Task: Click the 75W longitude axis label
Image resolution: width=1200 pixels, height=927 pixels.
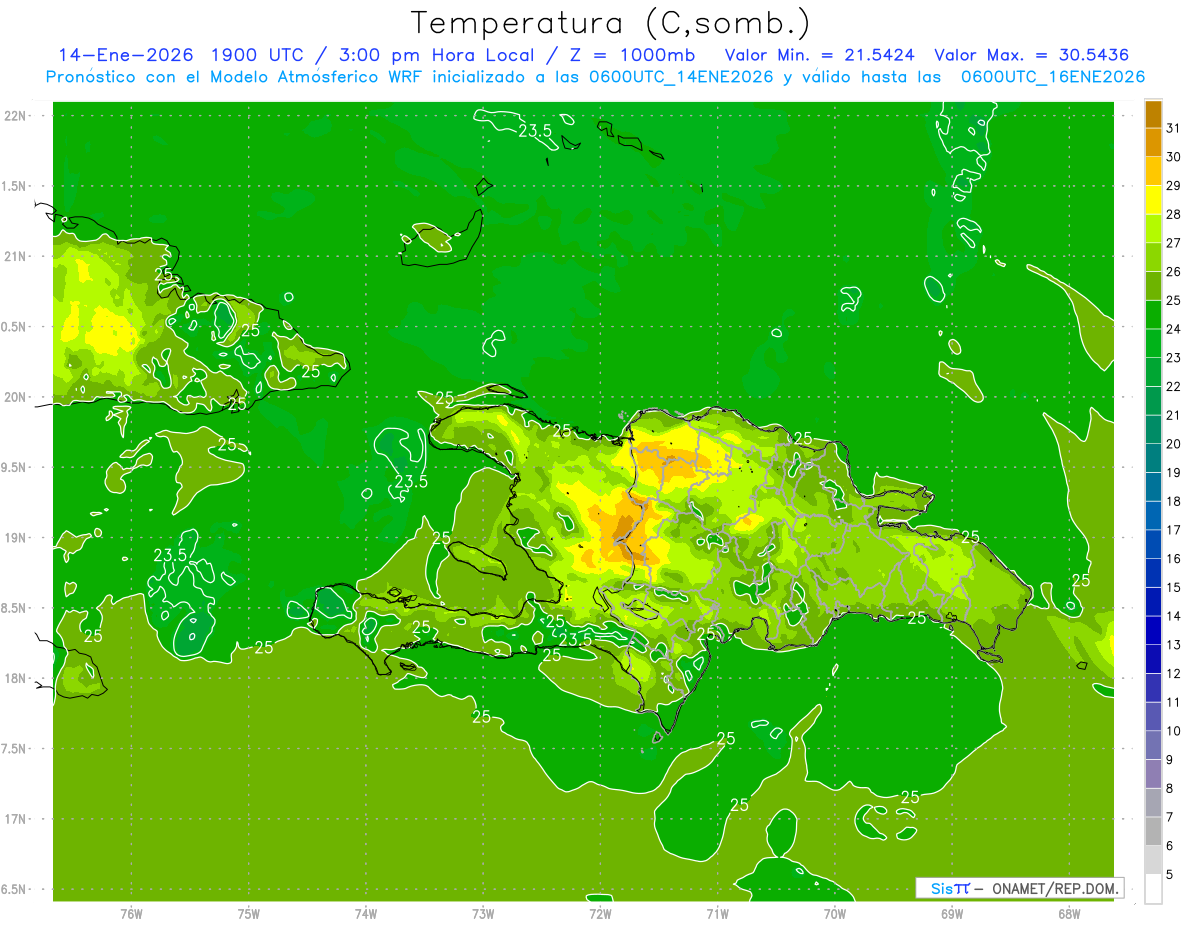Action: [x=249, y=913]
